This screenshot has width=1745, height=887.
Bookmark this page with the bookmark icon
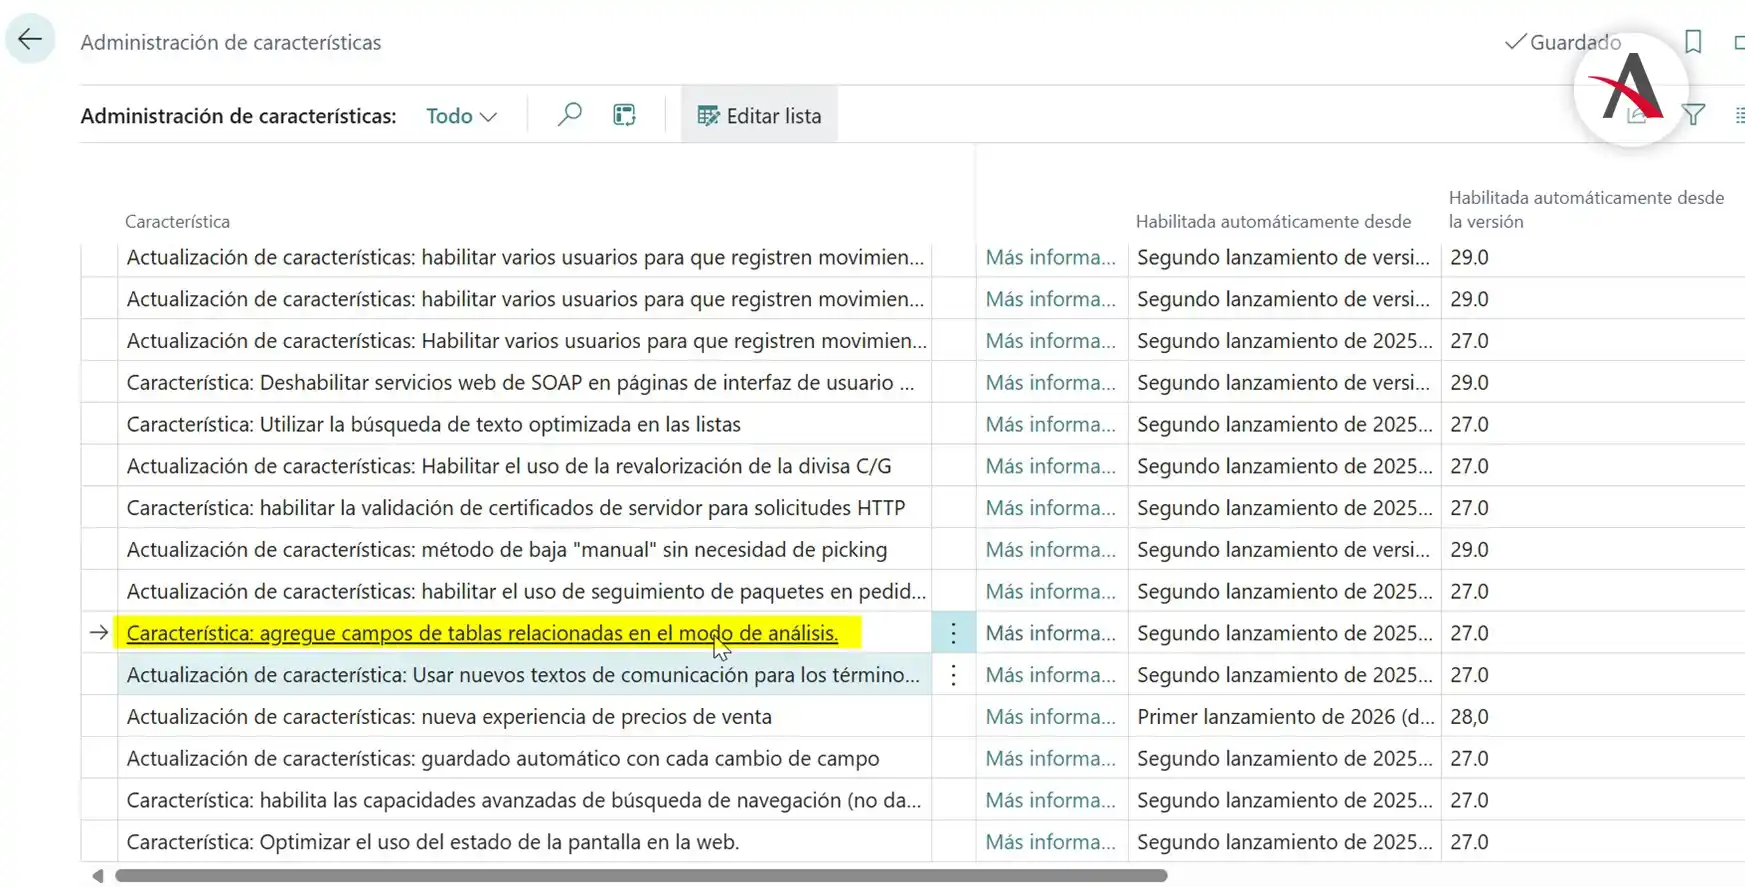coord(1692,42)
